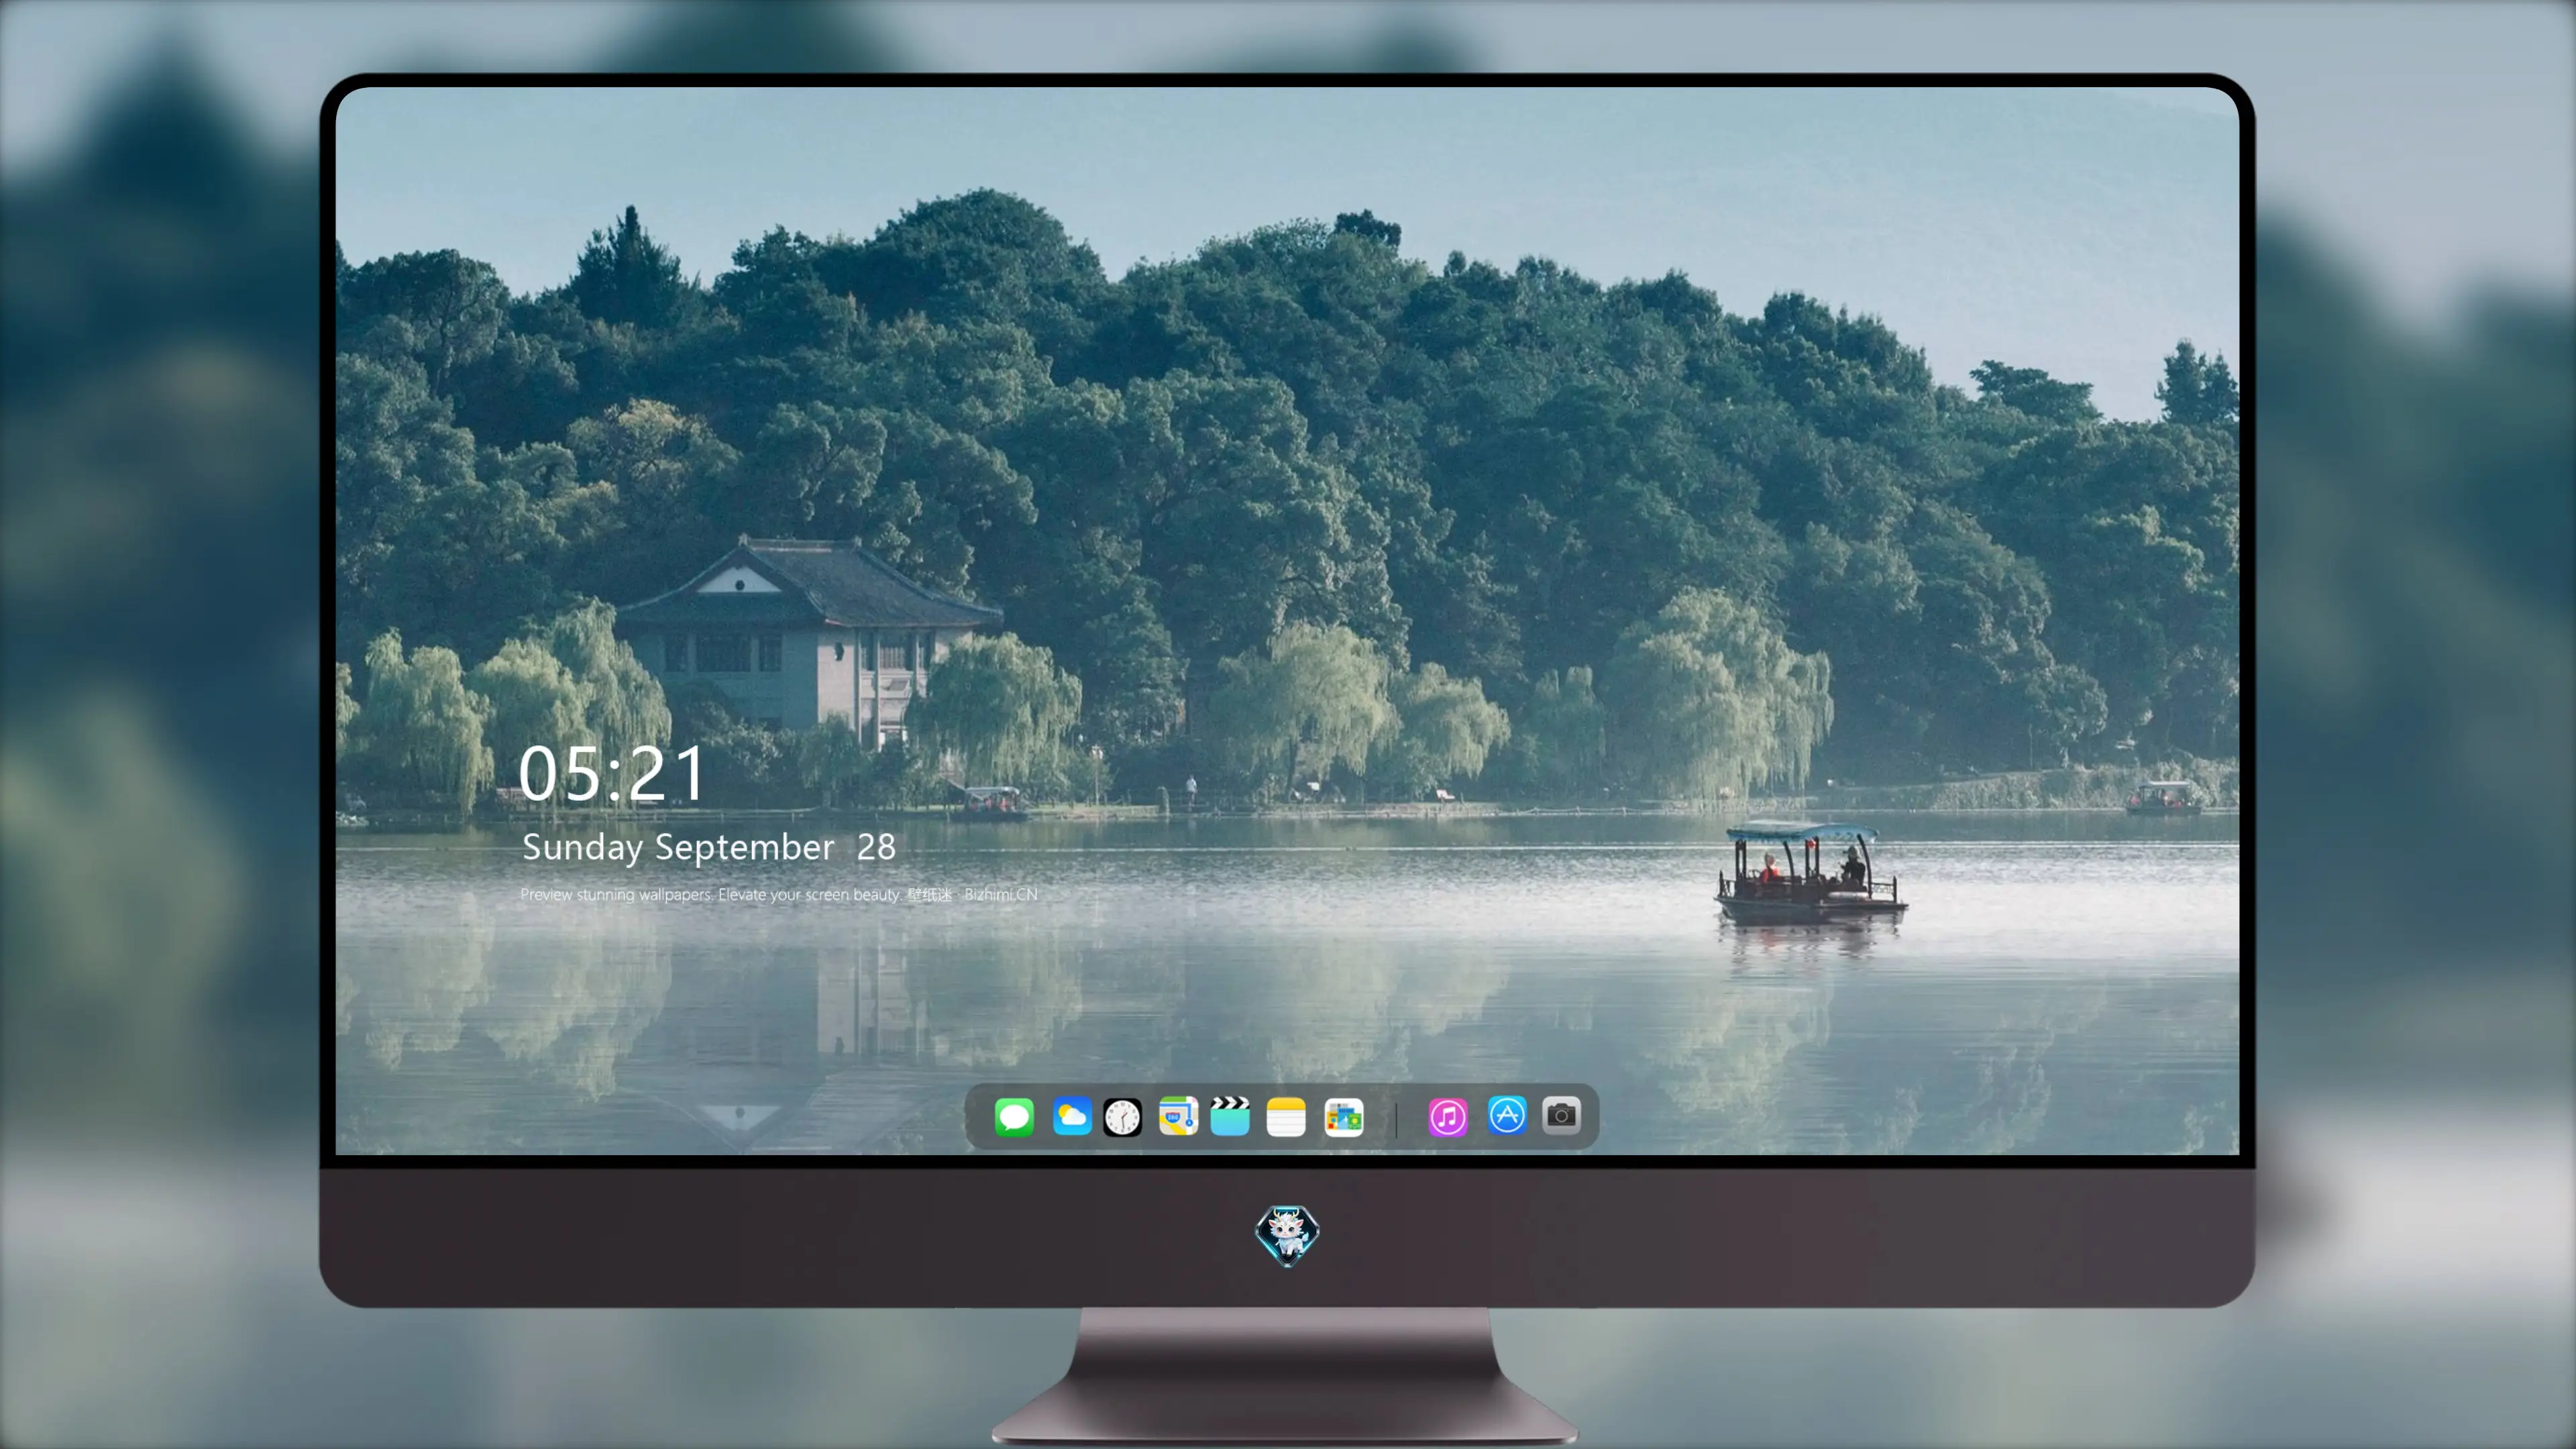2576x1449 pixels.
Task: Click the dragon mascot logo on monitor chin
Action: click(x=1287, y=1235)
